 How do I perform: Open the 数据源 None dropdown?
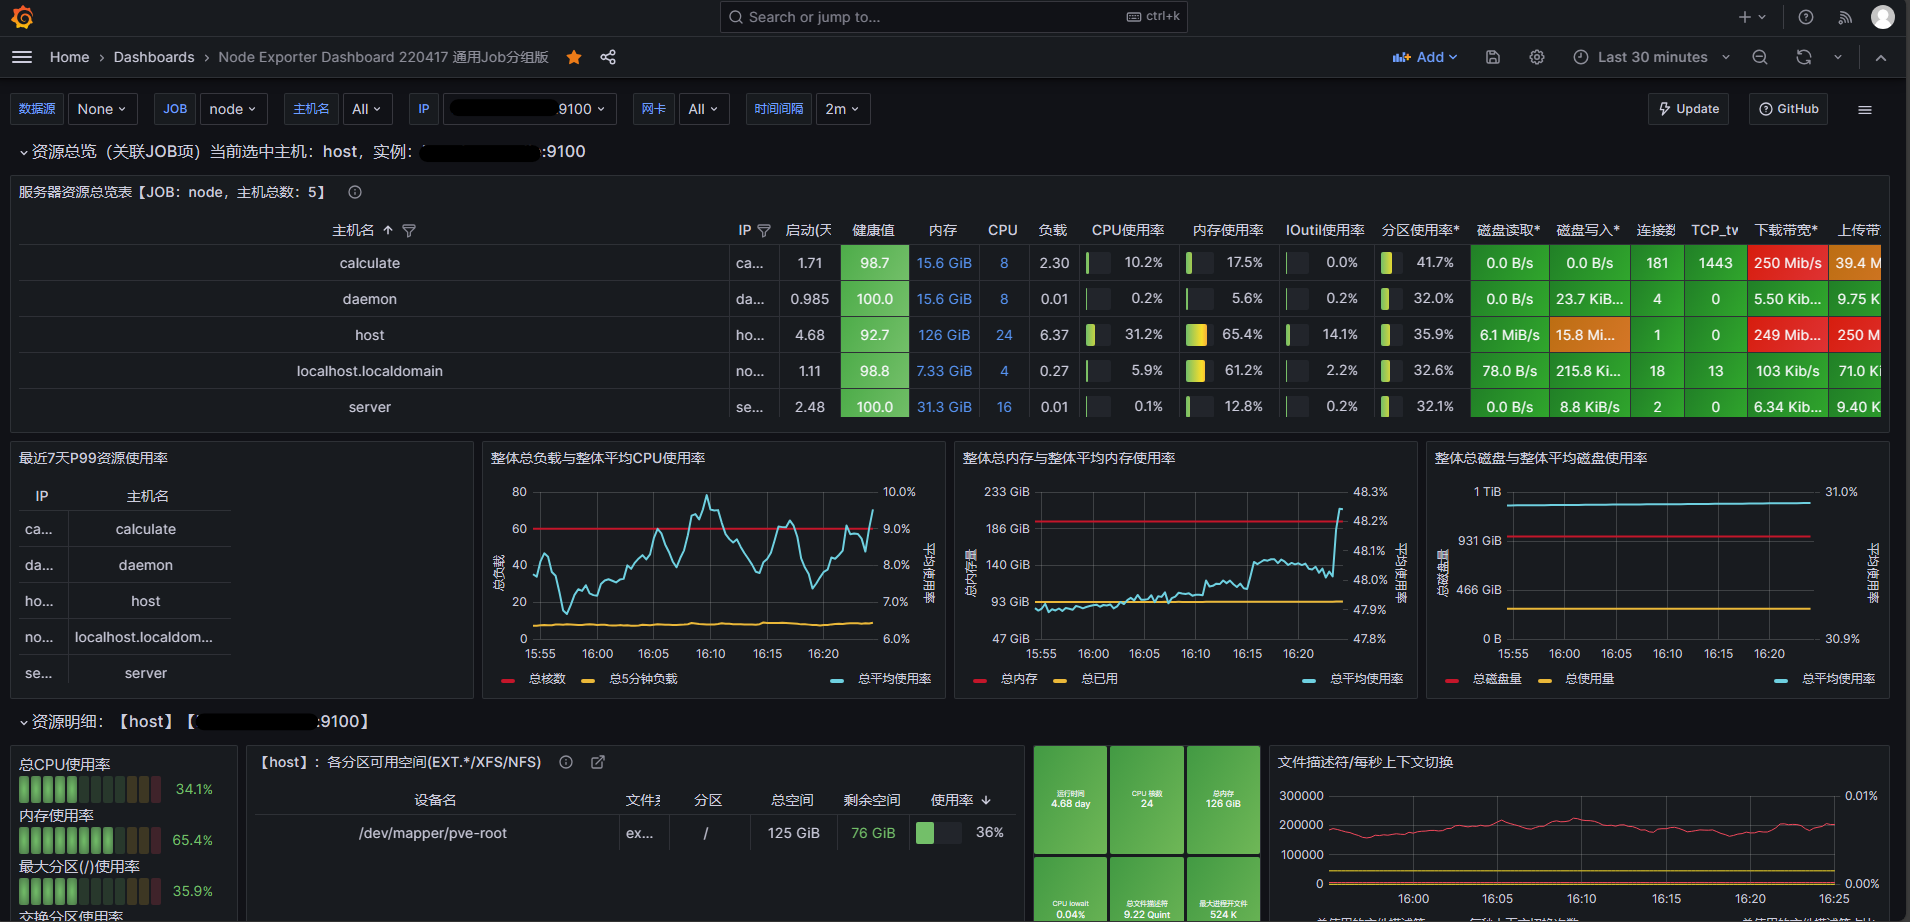(x=102, y=109)
